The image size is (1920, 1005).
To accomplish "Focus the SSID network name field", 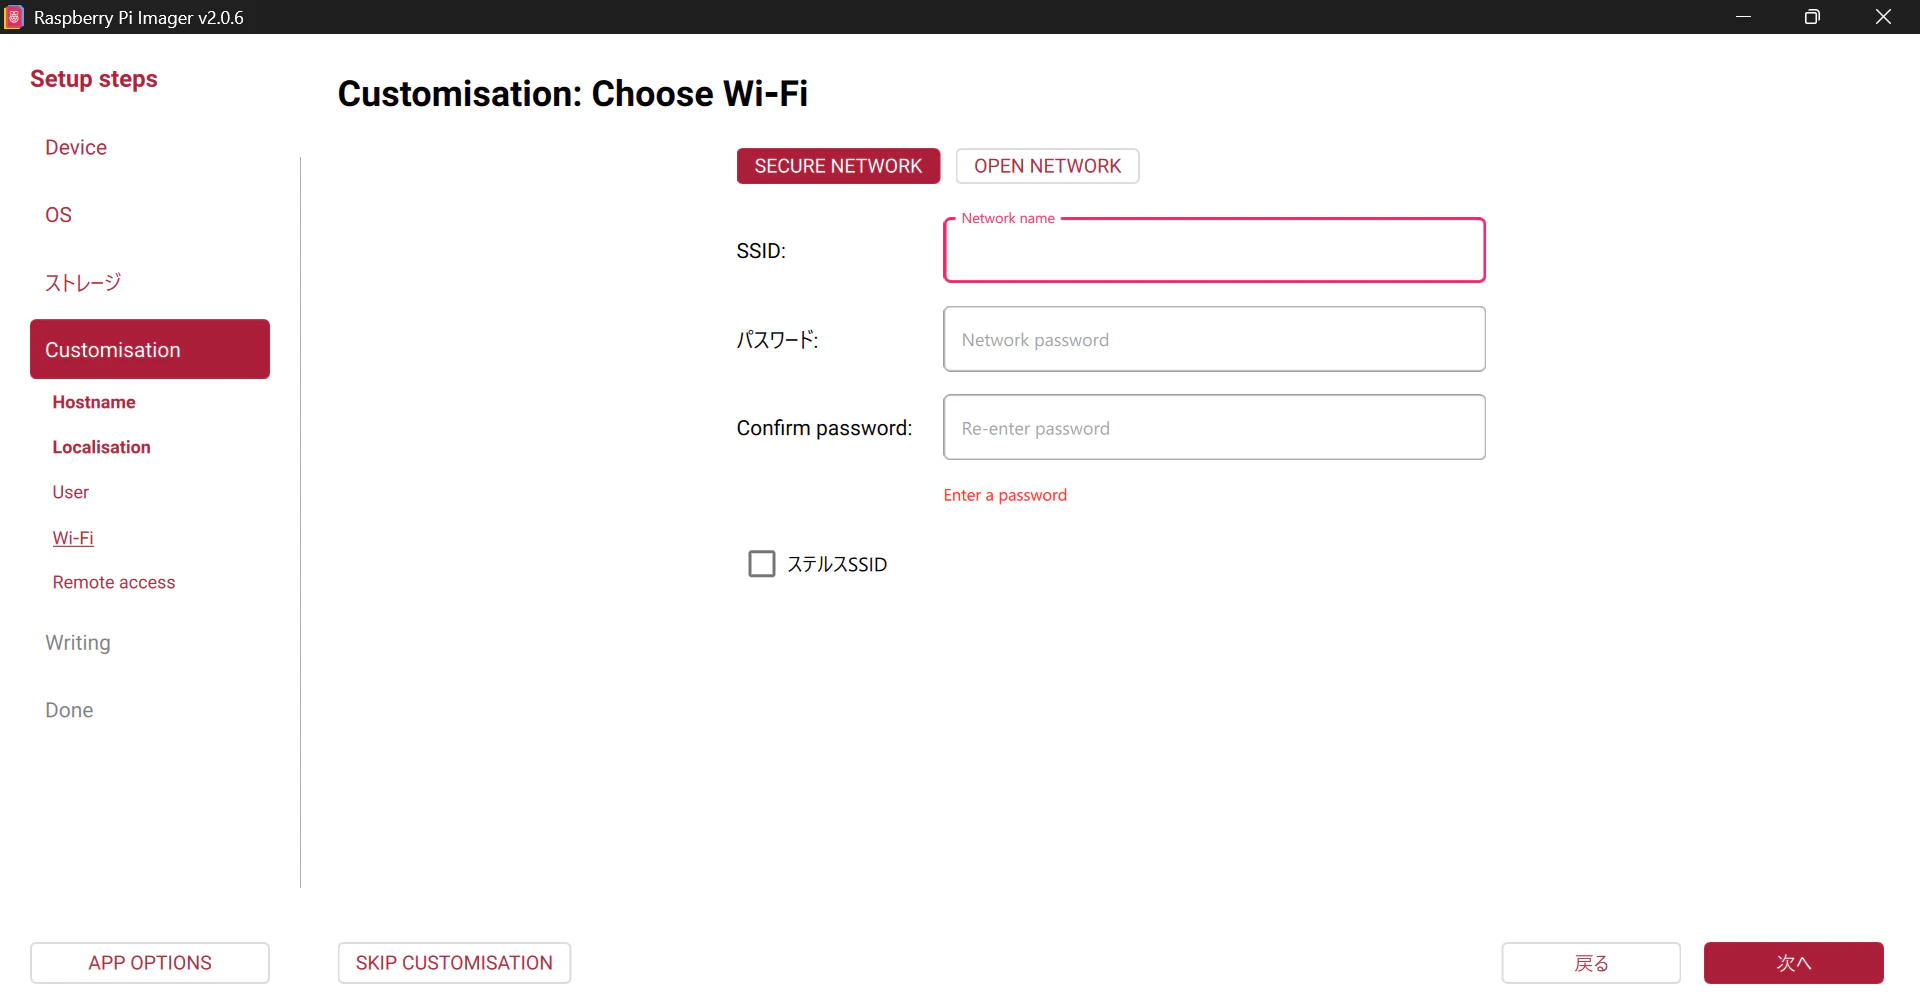I will 1214,250.
